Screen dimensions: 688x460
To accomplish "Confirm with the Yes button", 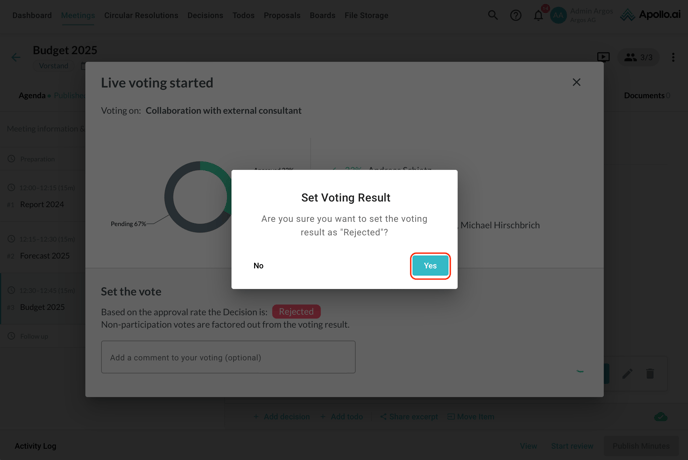I will point(430,265).
